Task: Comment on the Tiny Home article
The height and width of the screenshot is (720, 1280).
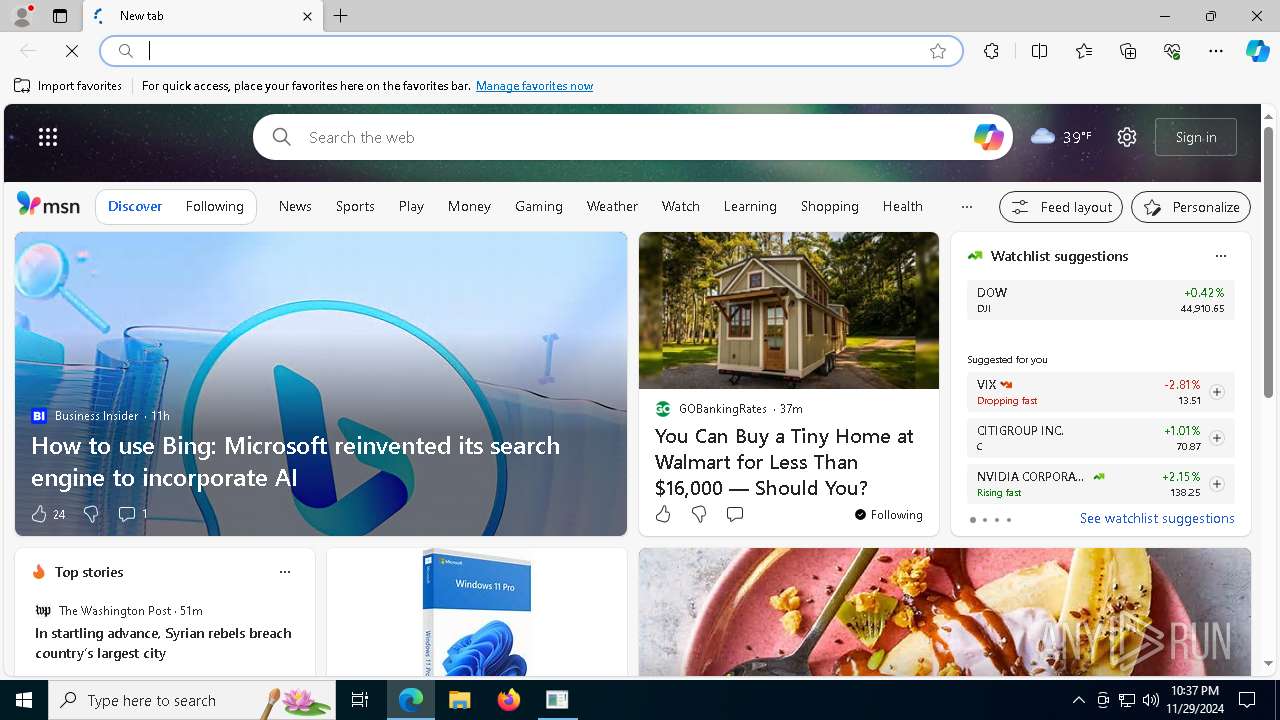Action: click(x=735, y=514)
